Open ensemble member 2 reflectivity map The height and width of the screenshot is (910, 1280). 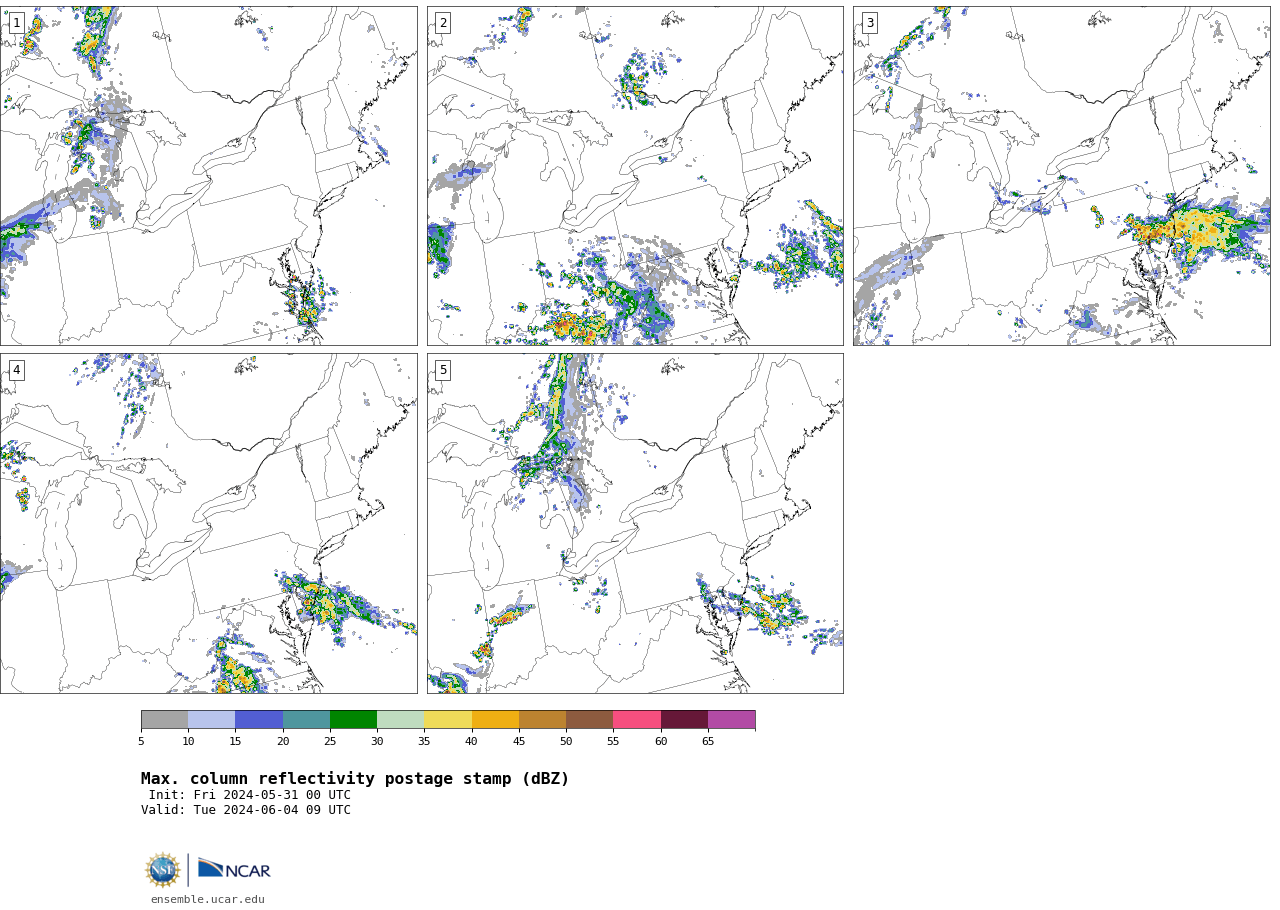[635, 176]
